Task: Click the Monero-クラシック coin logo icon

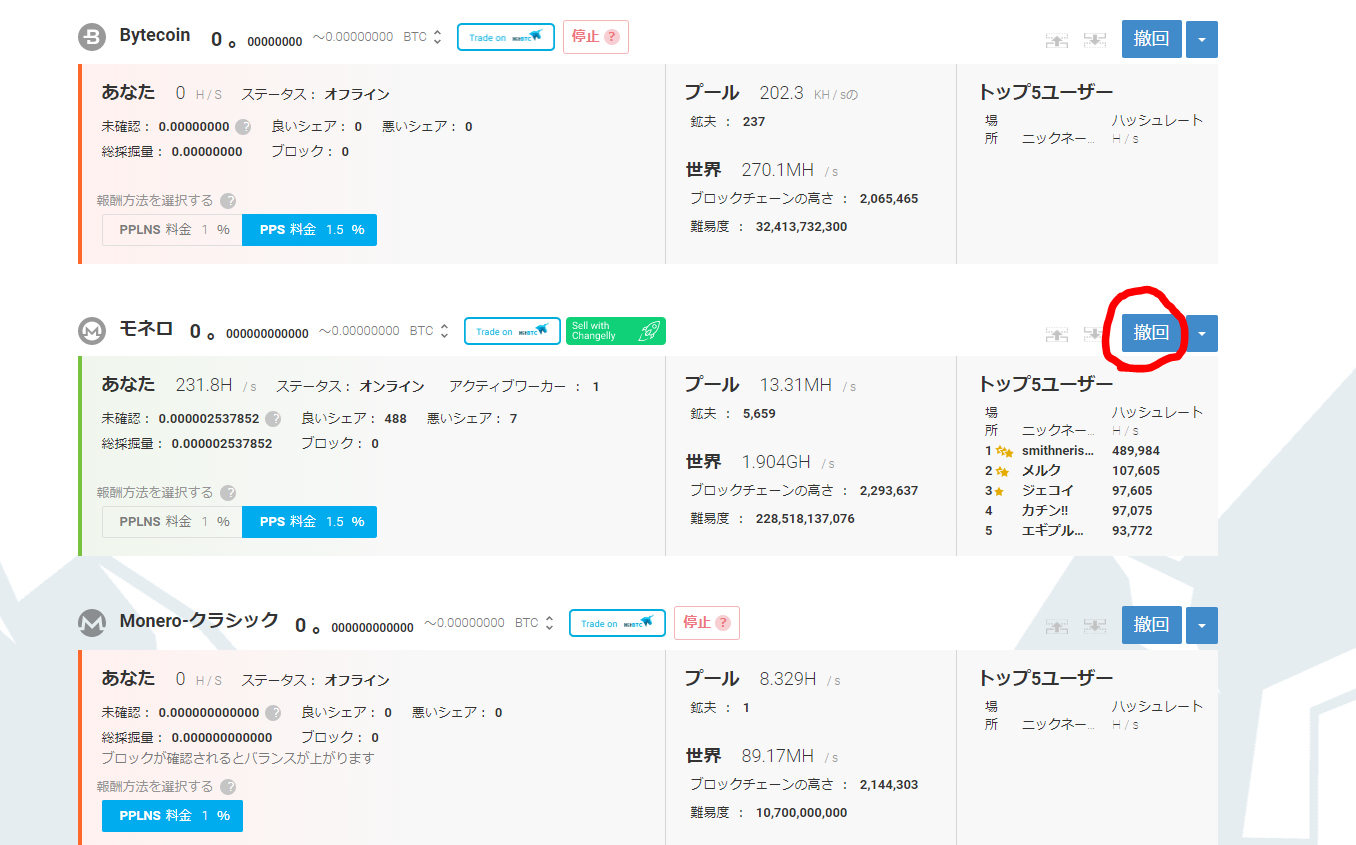Action: click(x=92, y=623)
